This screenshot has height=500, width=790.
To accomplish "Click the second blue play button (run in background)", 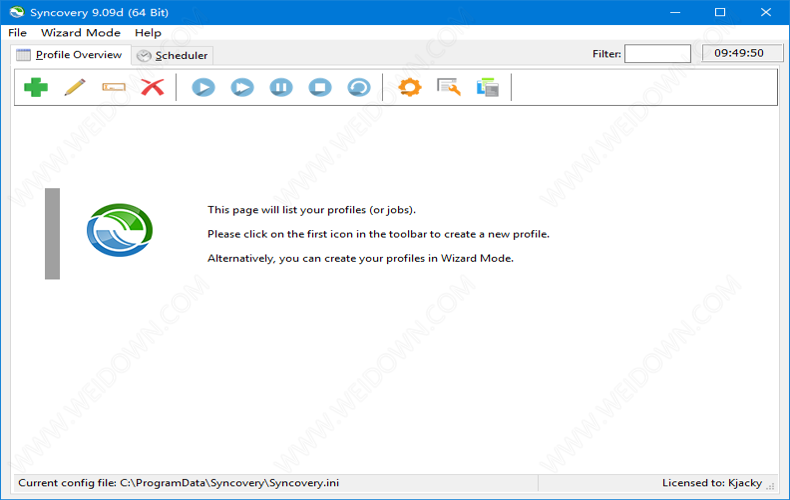I will 242,87.
